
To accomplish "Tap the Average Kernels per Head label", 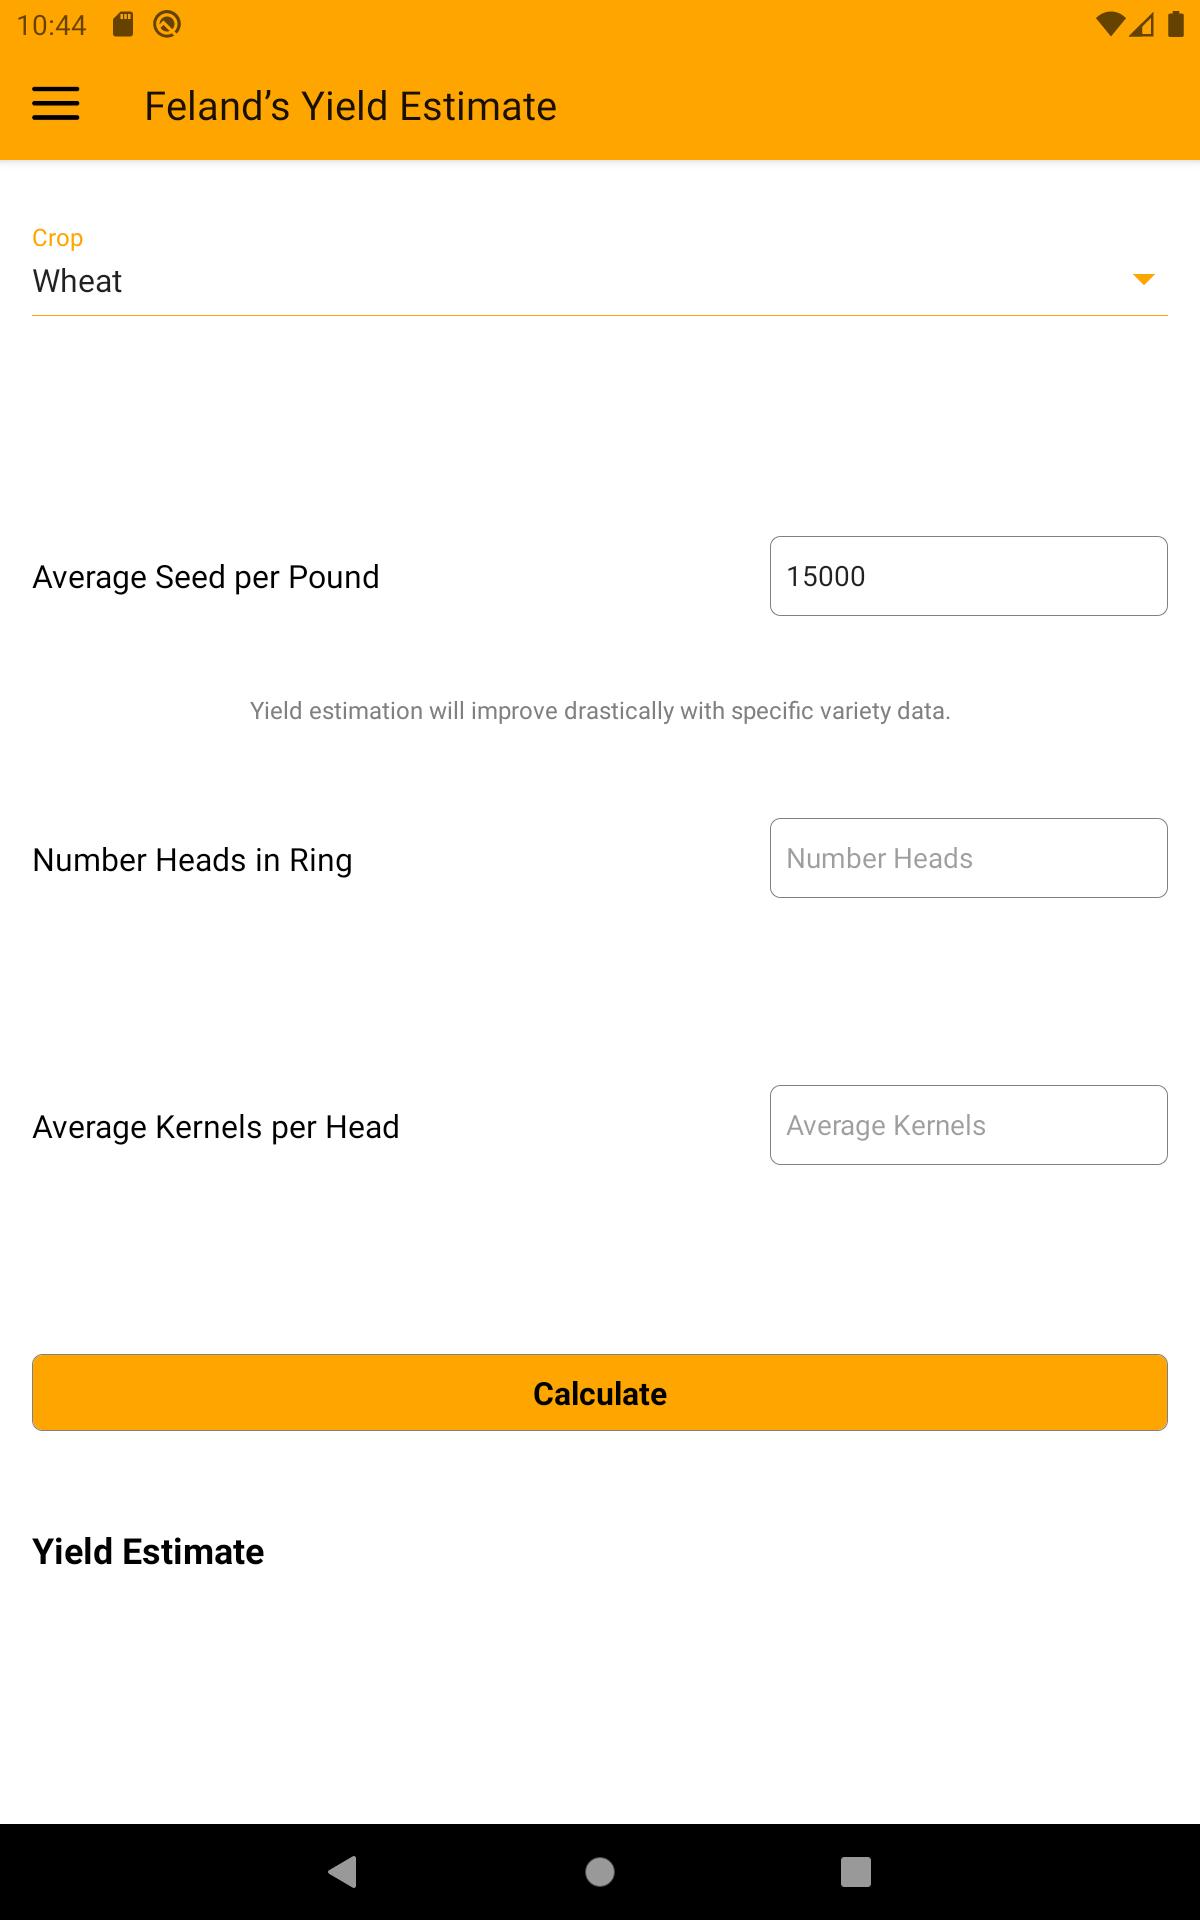I will coord(216,1127).
